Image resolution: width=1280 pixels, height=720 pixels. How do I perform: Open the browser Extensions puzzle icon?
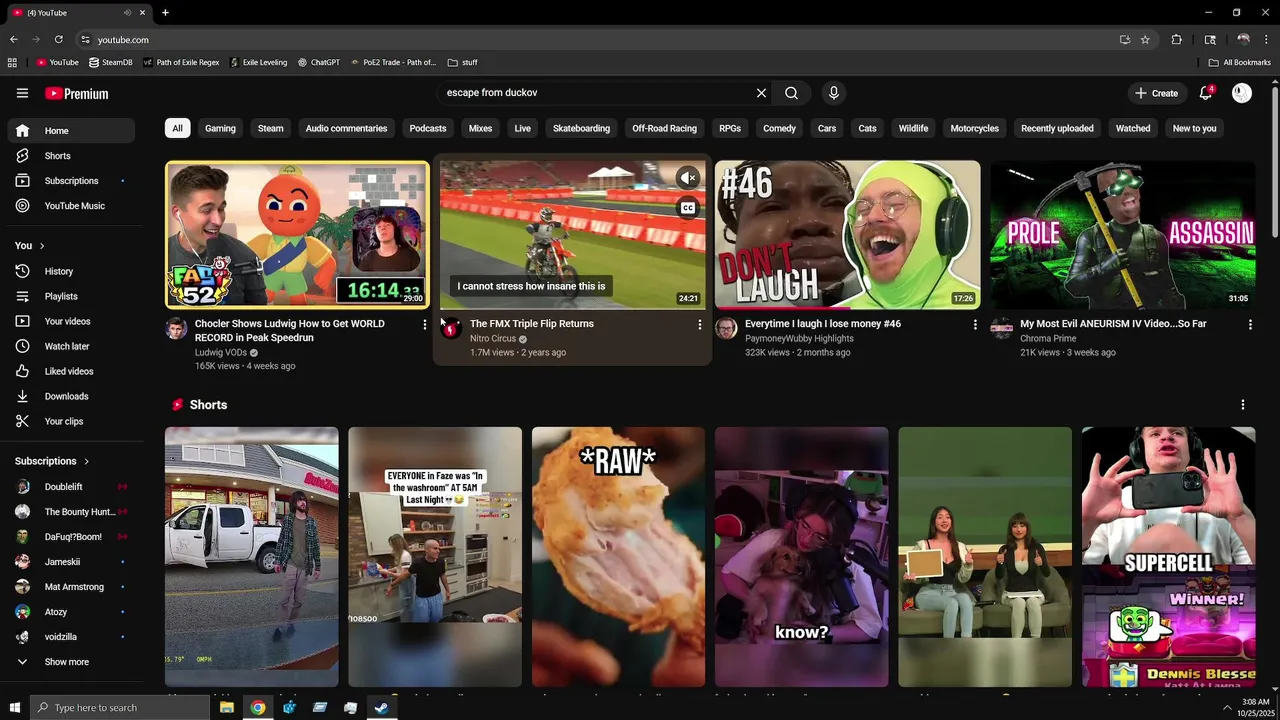[1176, 39]
